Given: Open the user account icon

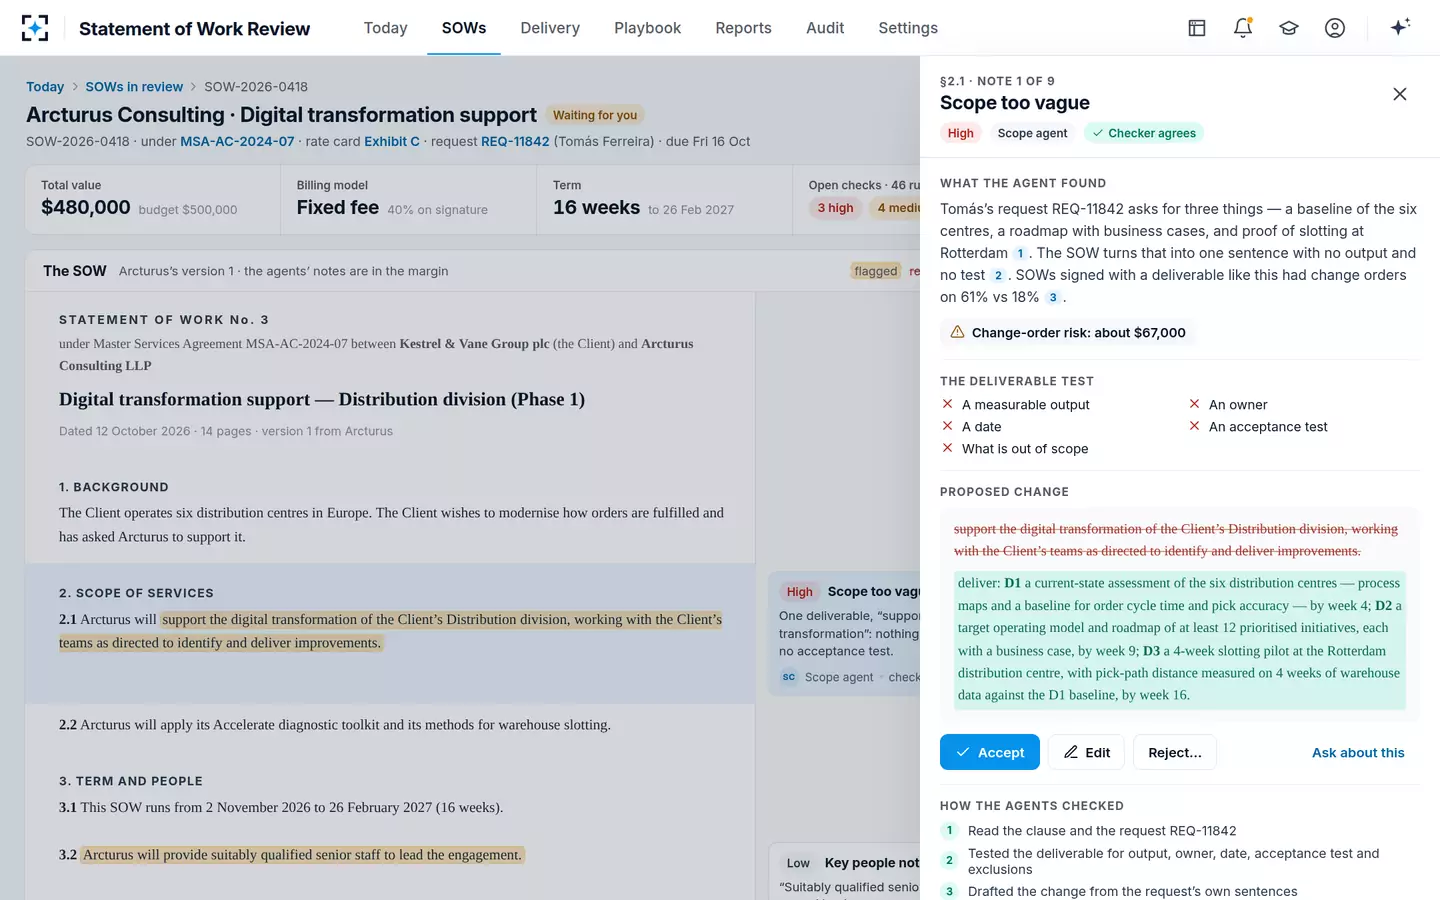Looking at the screenshot, I should [x=1335, y=28].
